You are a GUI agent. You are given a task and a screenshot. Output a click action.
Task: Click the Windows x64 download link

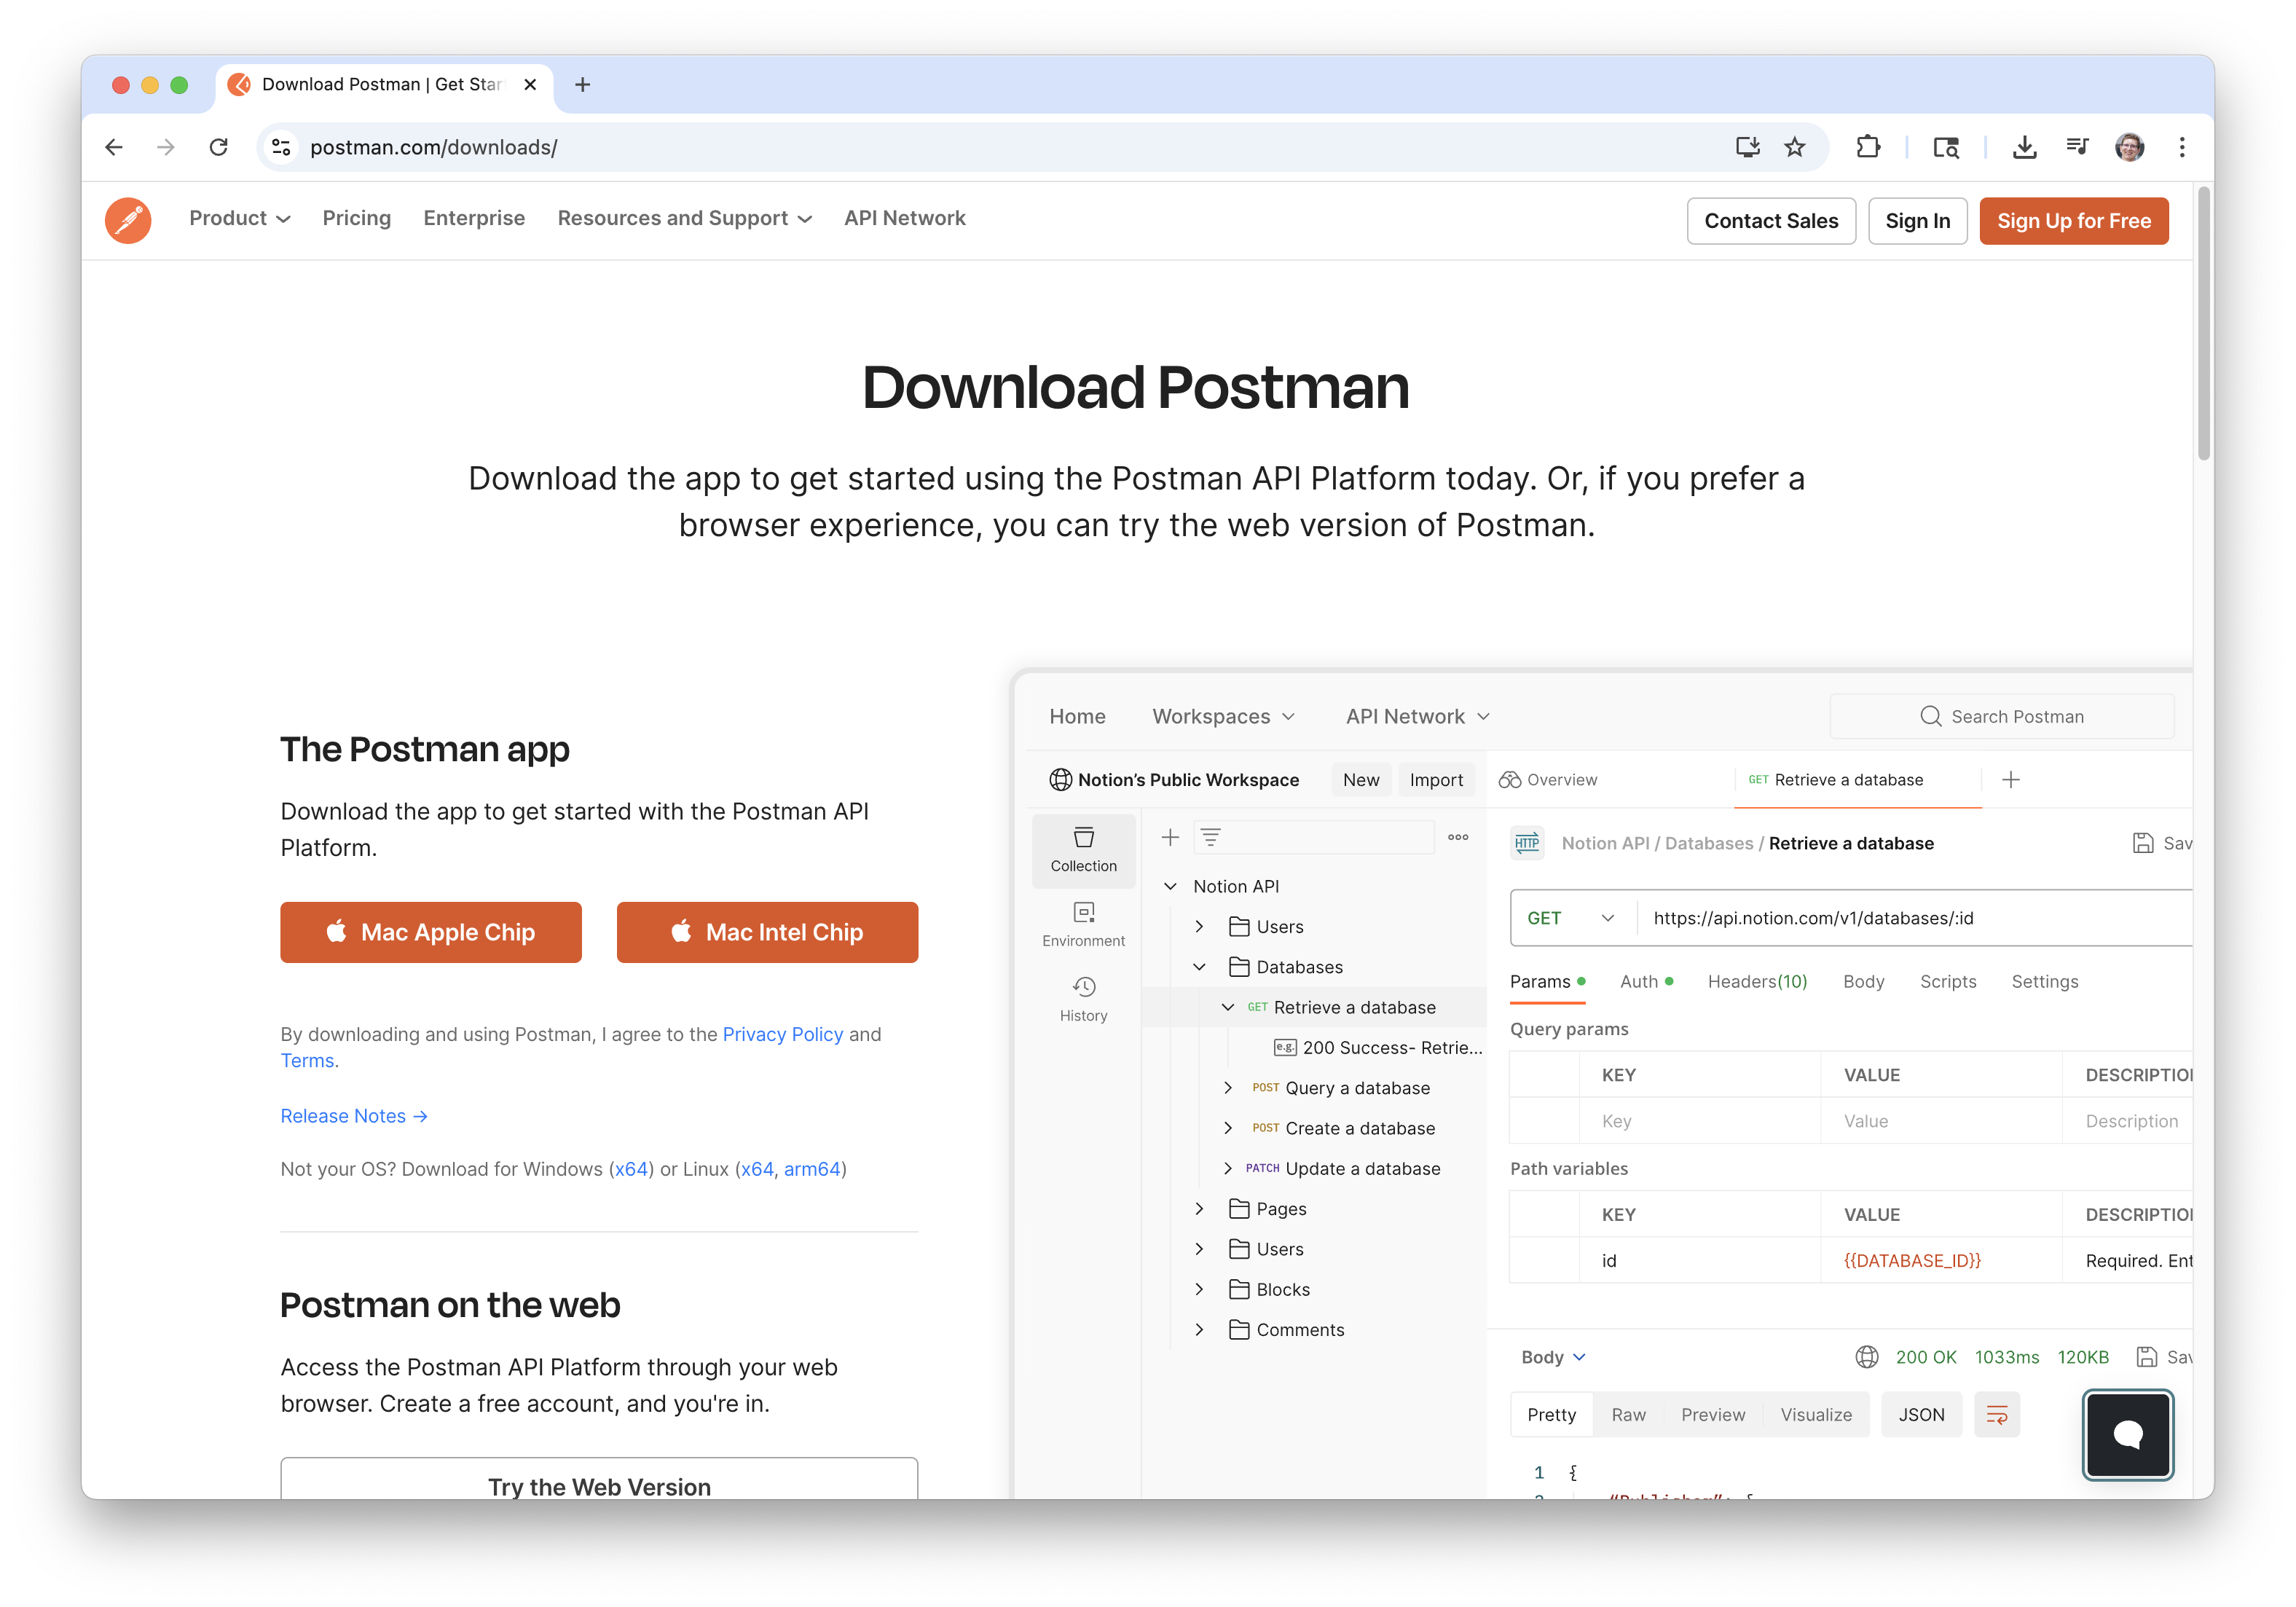coord(630,1169)
